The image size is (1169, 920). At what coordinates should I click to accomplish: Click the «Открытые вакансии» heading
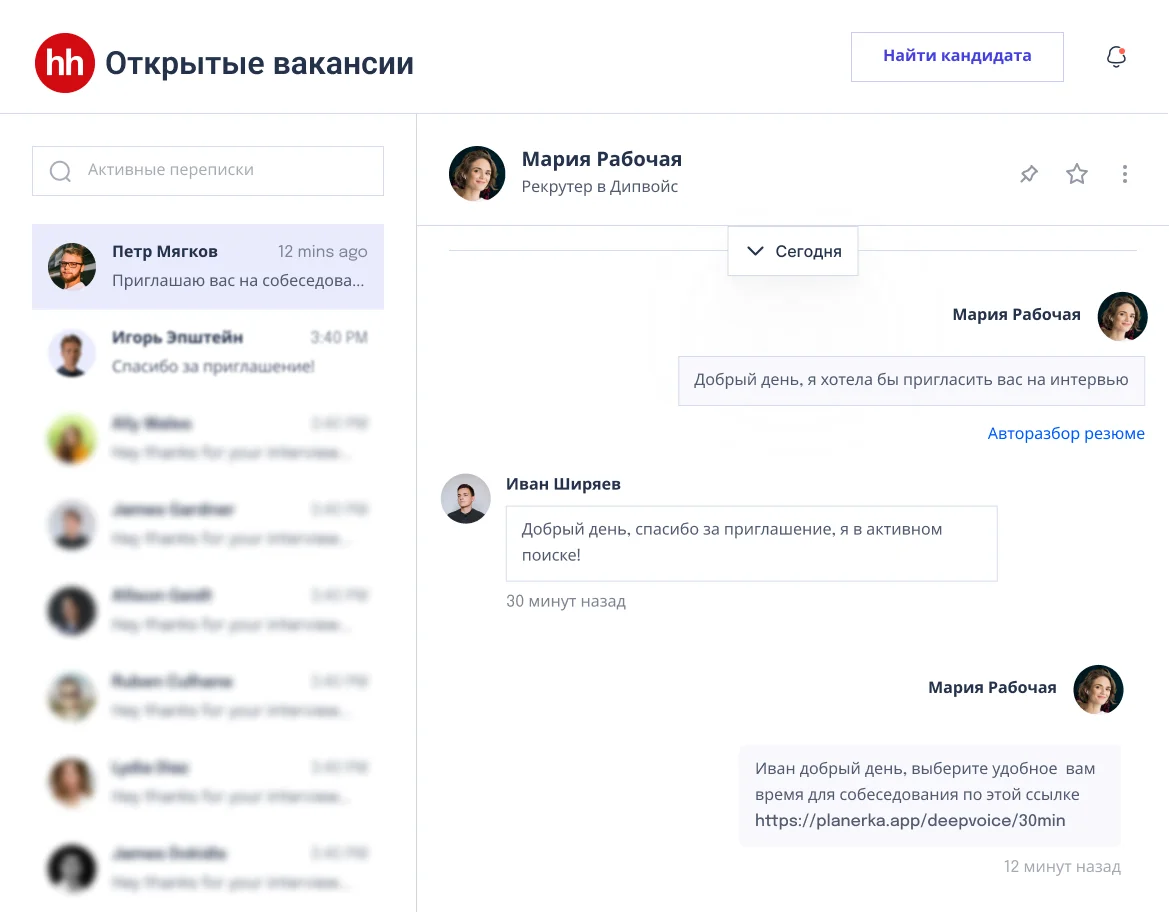(260, 62)
